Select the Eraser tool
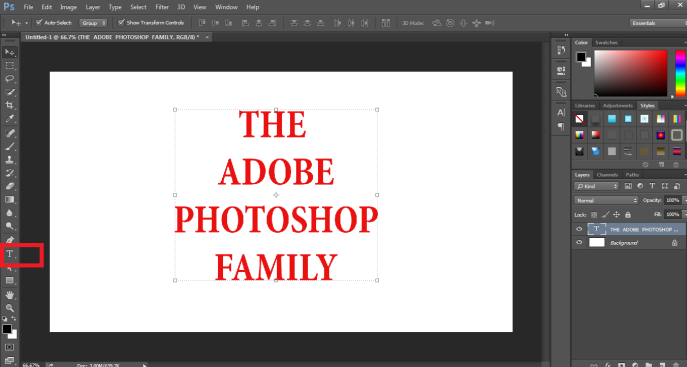Image resolution: width=687 pixels, height=367 pixels. 10,186
